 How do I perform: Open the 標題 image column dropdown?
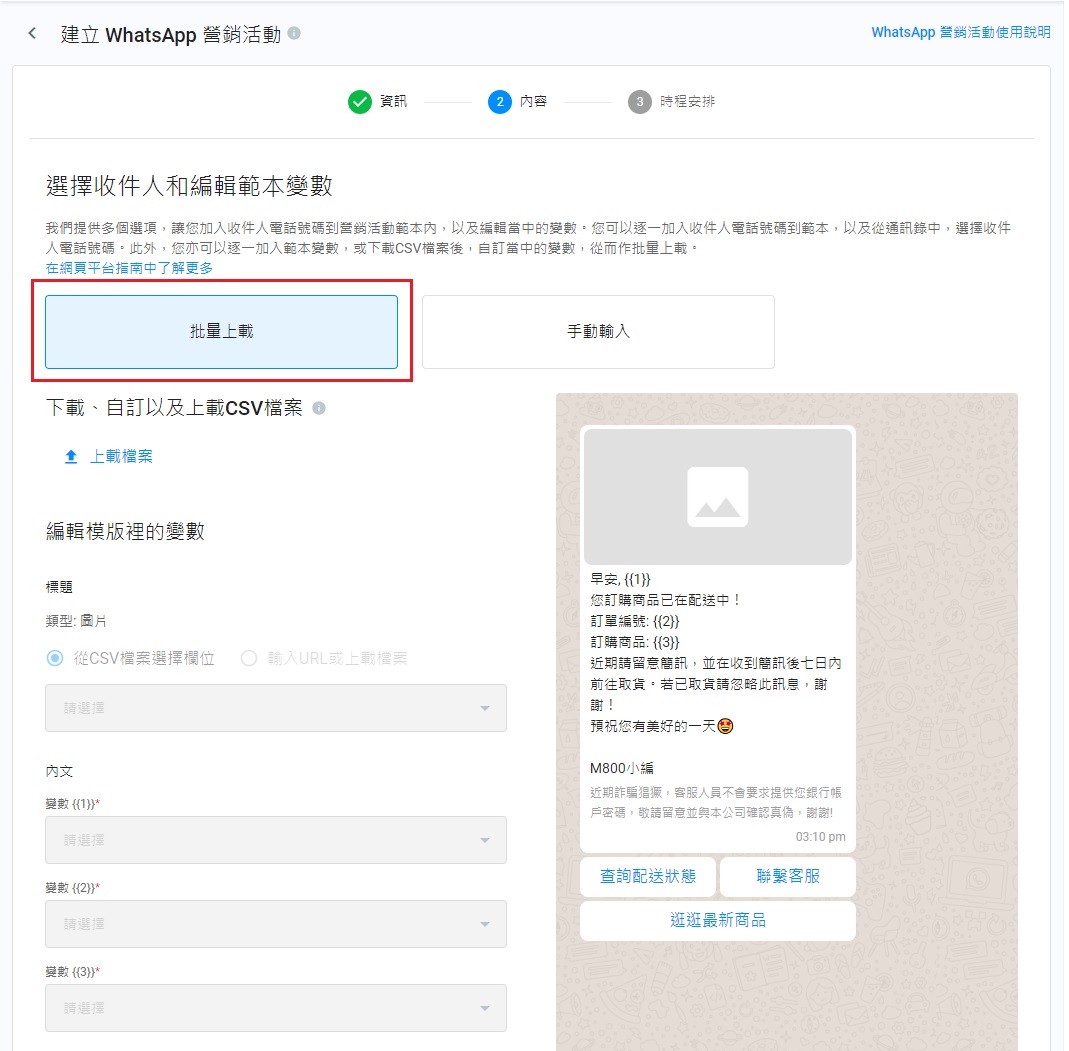point(275,708)
